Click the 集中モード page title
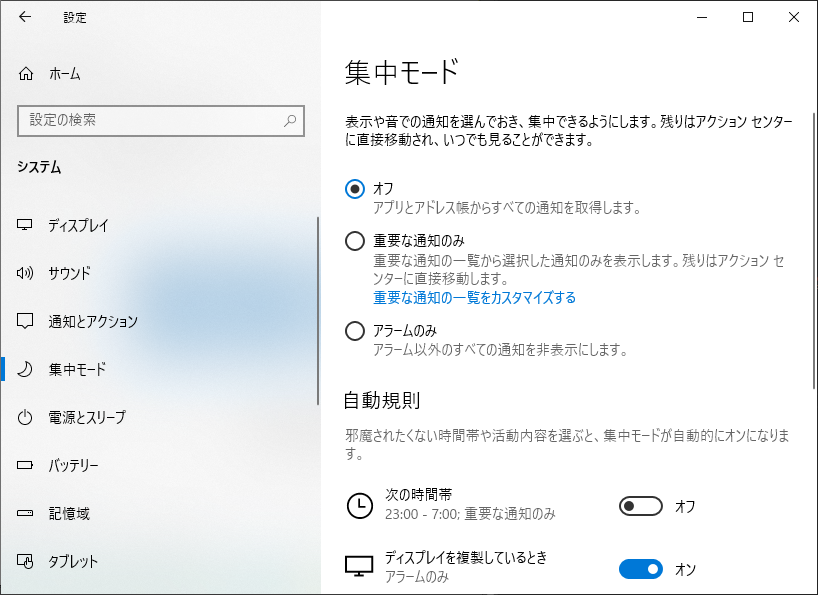This screenshot has height=595, width=818. [x=402, y=71]
